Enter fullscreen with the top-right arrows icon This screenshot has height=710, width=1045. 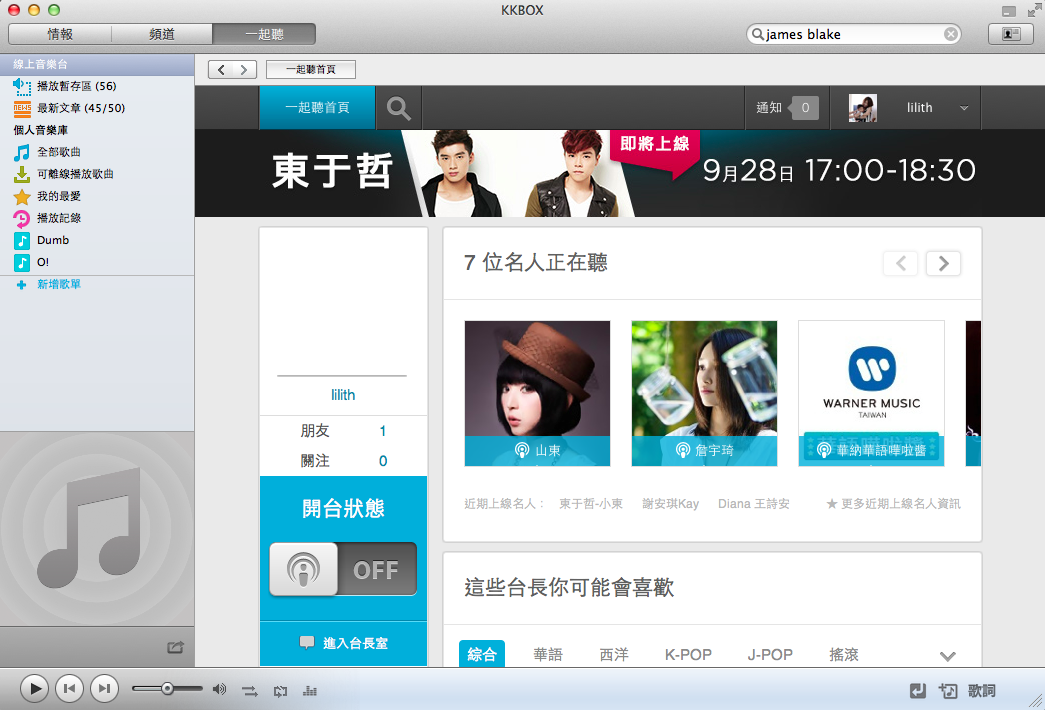(x=1035, y=10)
